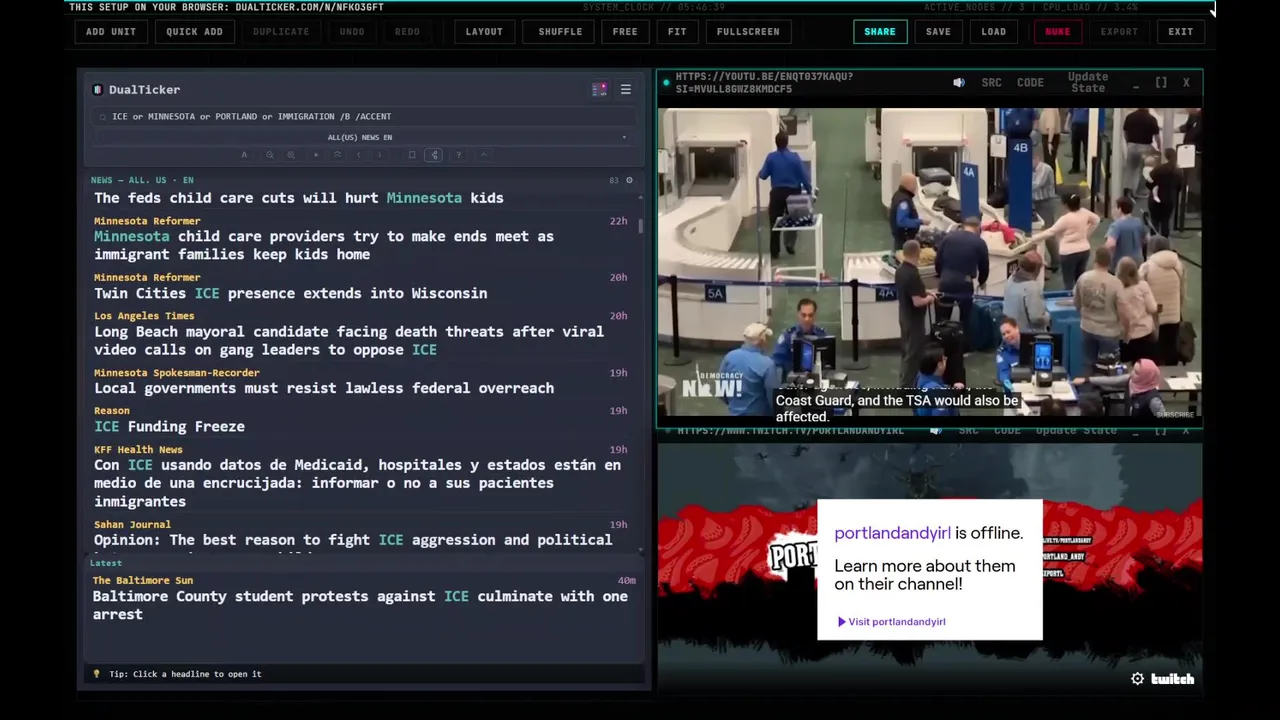Click the dualticker.com URL in the top banner
This screenshot has height=720, width=1280.
(x=309, y=7)
